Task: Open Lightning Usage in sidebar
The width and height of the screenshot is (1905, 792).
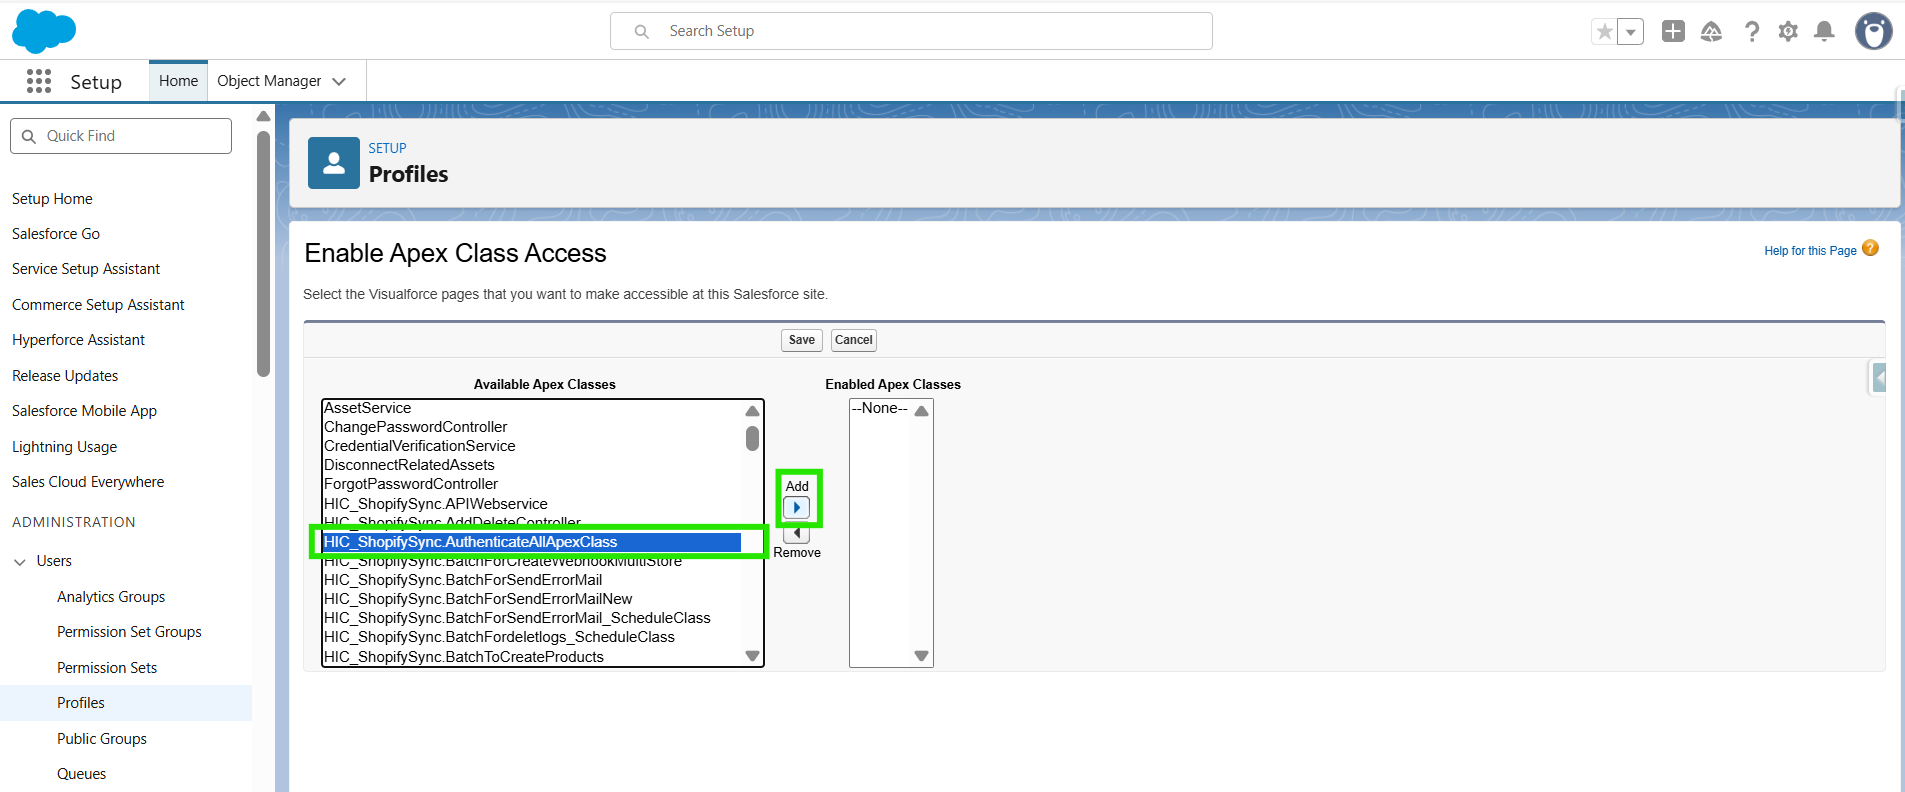Action: point(64,447)
